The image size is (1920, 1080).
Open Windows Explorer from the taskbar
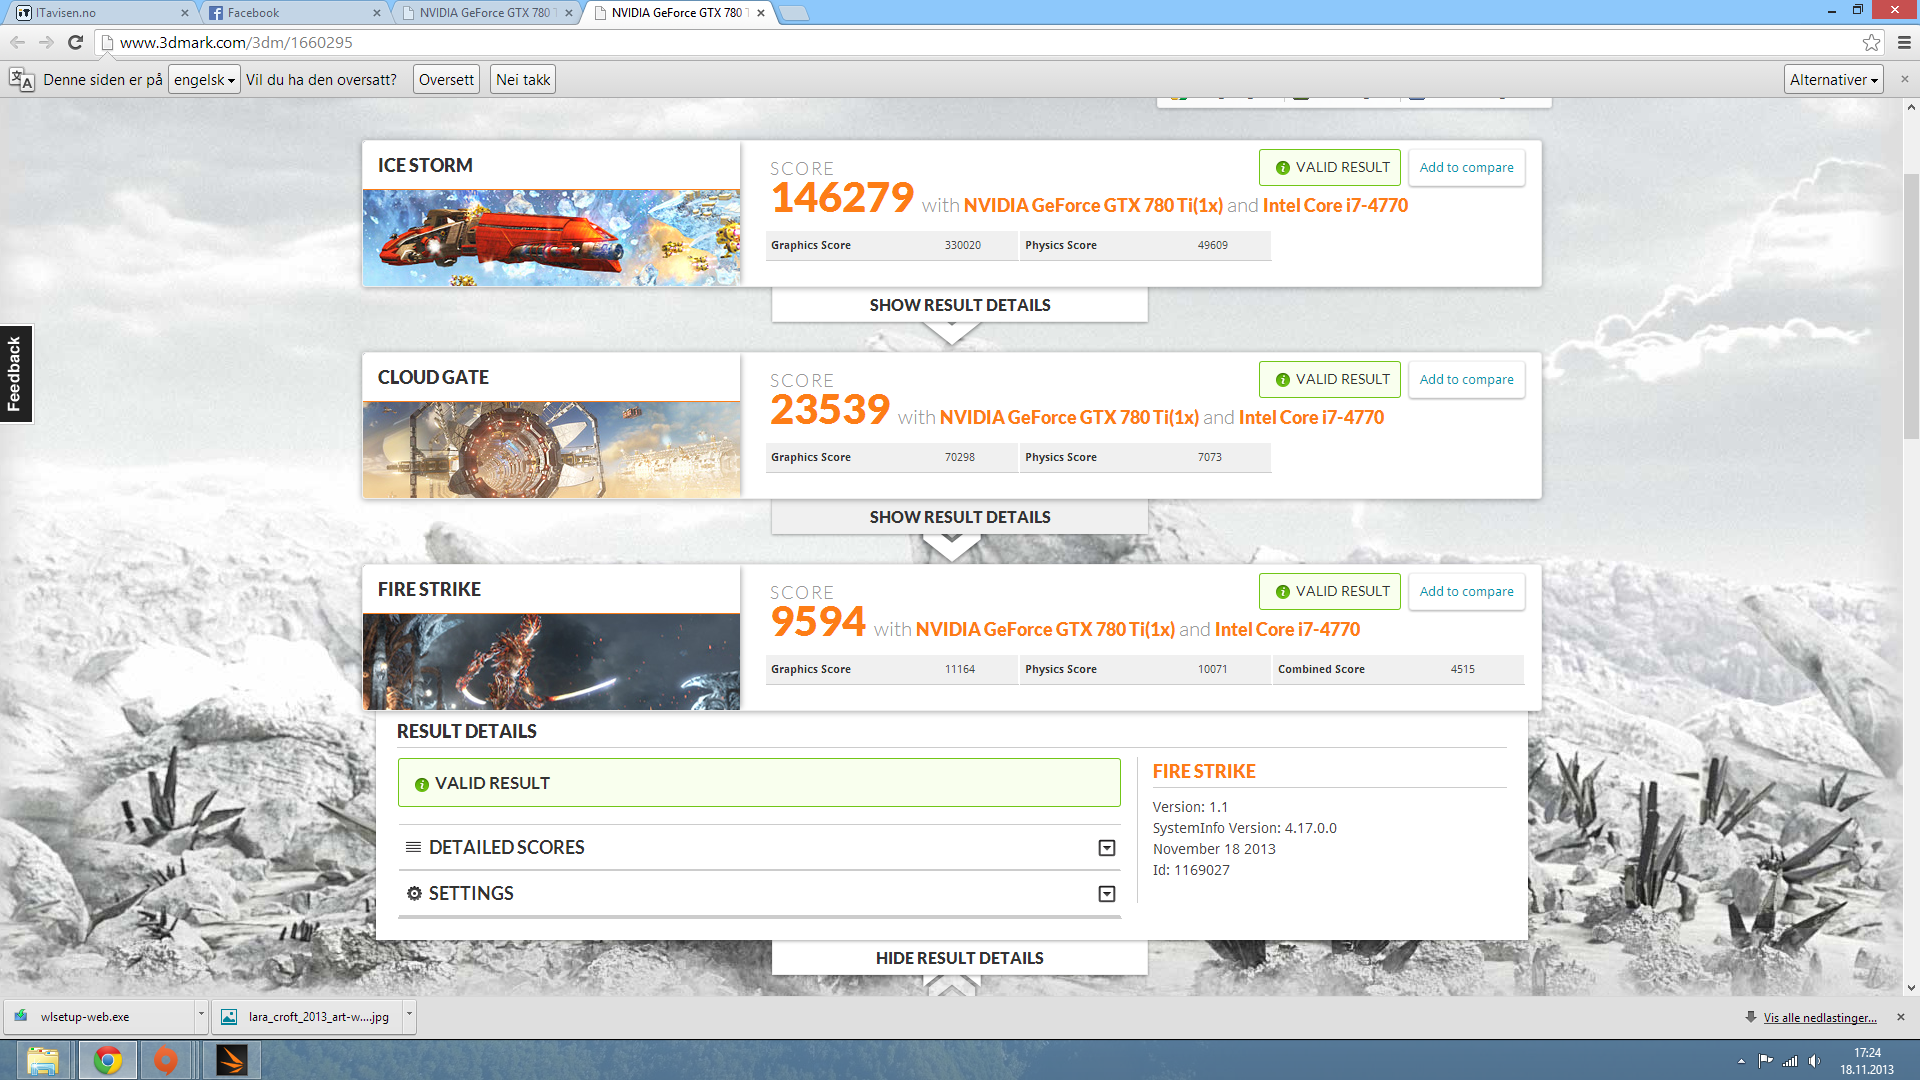click(42, 1060)
